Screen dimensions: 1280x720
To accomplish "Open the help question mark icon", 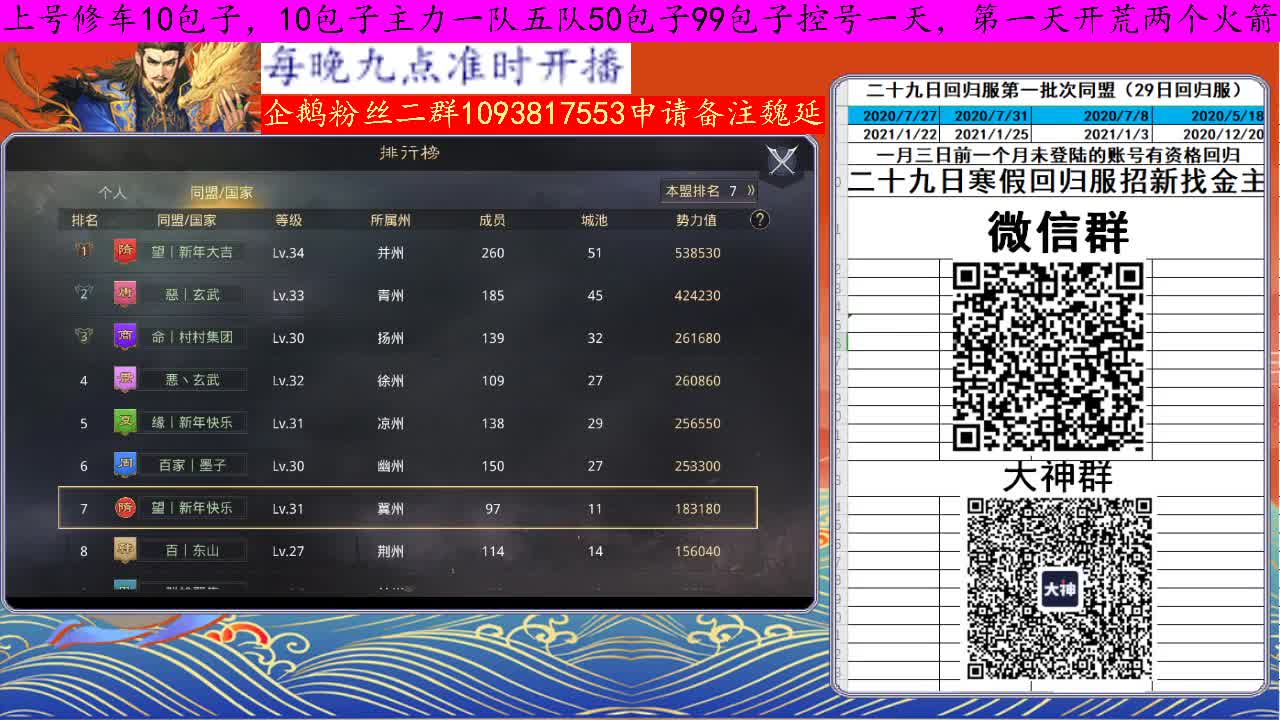I will click(x=760, y=220).
